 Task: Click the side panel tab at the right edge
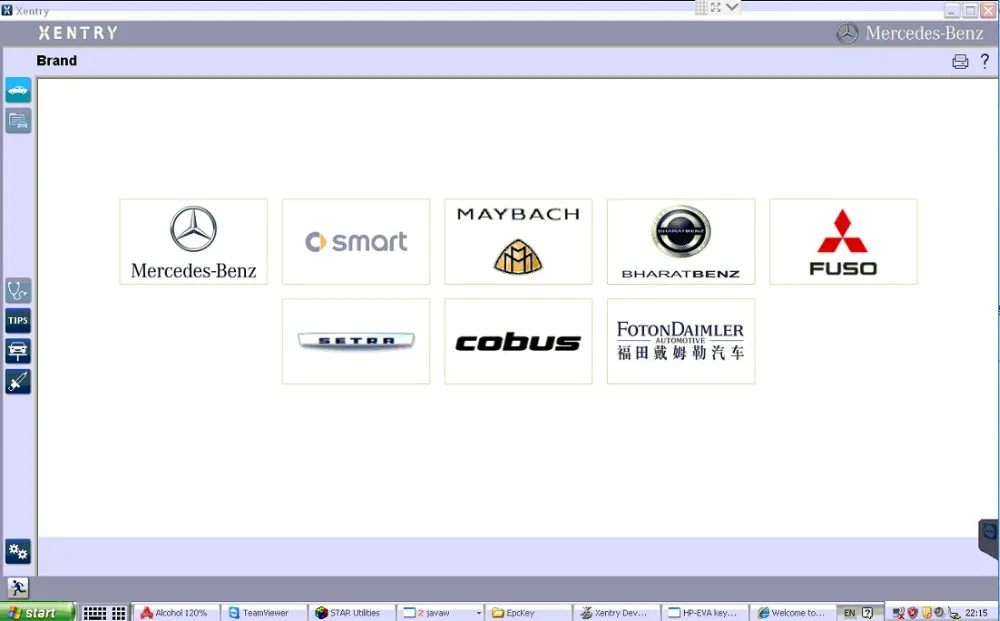(x=990, y=539)
